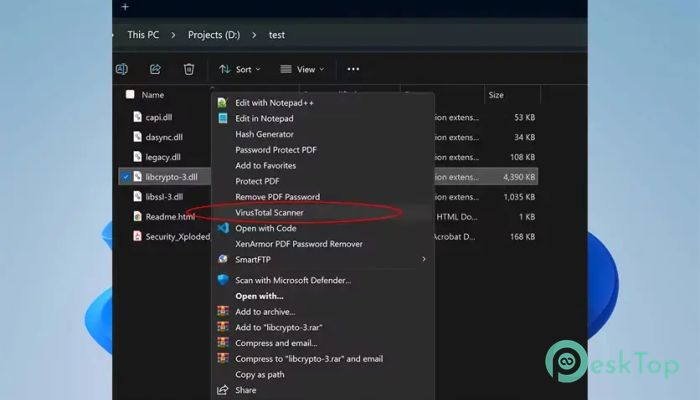Toggle the select-all checkbox beside Name
Viewport: 700px width, 400px height.
[x=130, y=94]
